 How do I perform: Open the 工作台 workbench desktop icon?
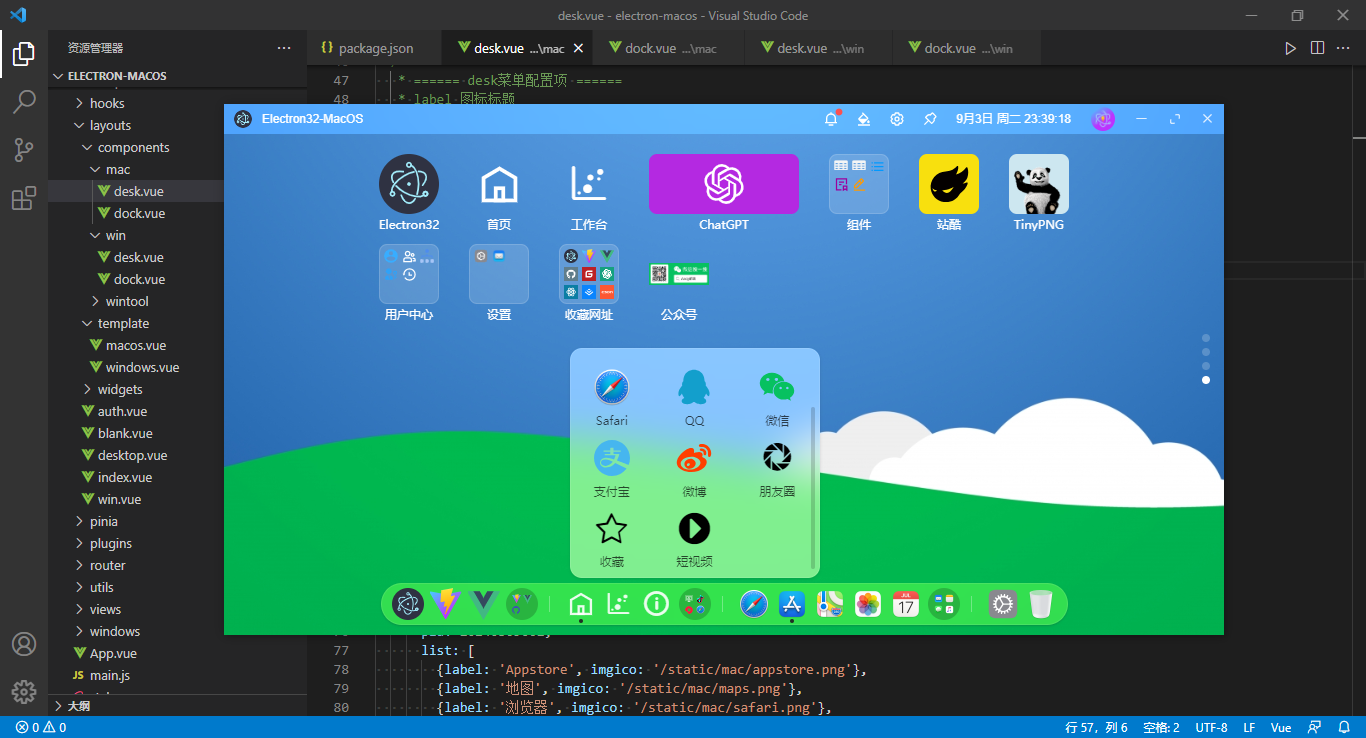tap(589, 184)
